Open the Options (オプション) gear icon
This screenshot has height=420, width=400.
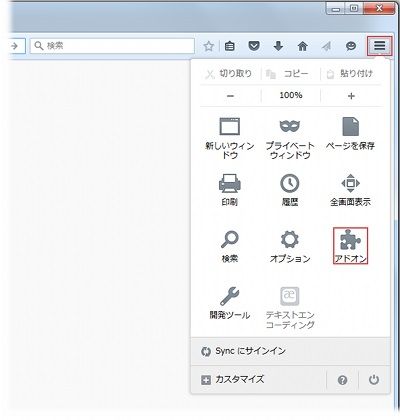click(x=290, y=246)
